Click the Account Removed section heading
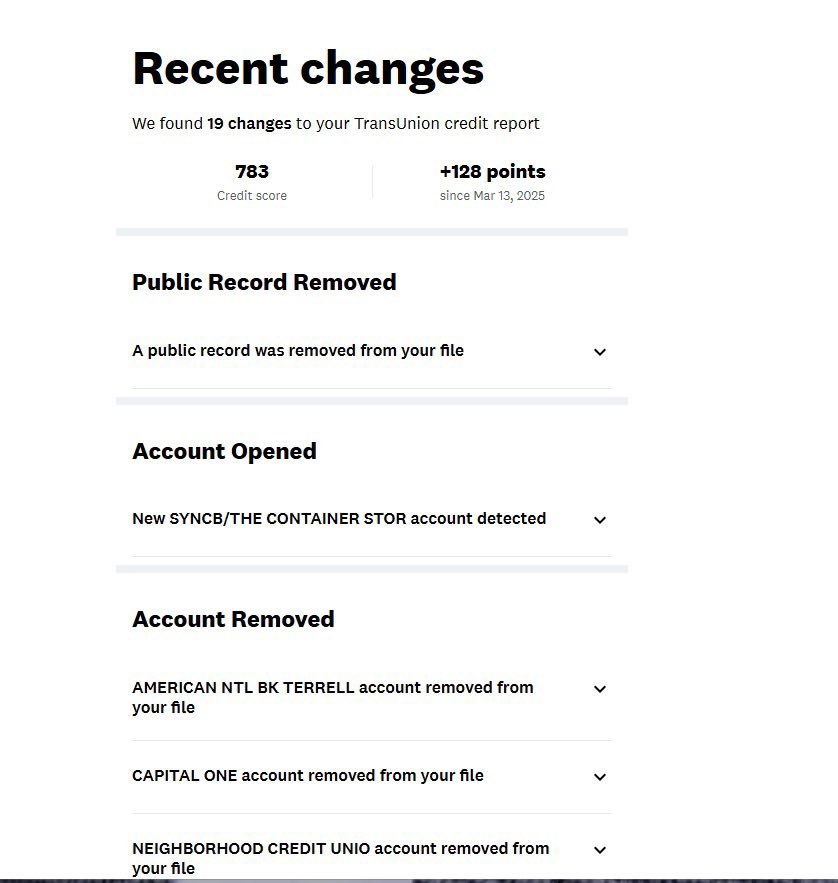The width and height of the screenshot is (838, 883). (233, 620)
